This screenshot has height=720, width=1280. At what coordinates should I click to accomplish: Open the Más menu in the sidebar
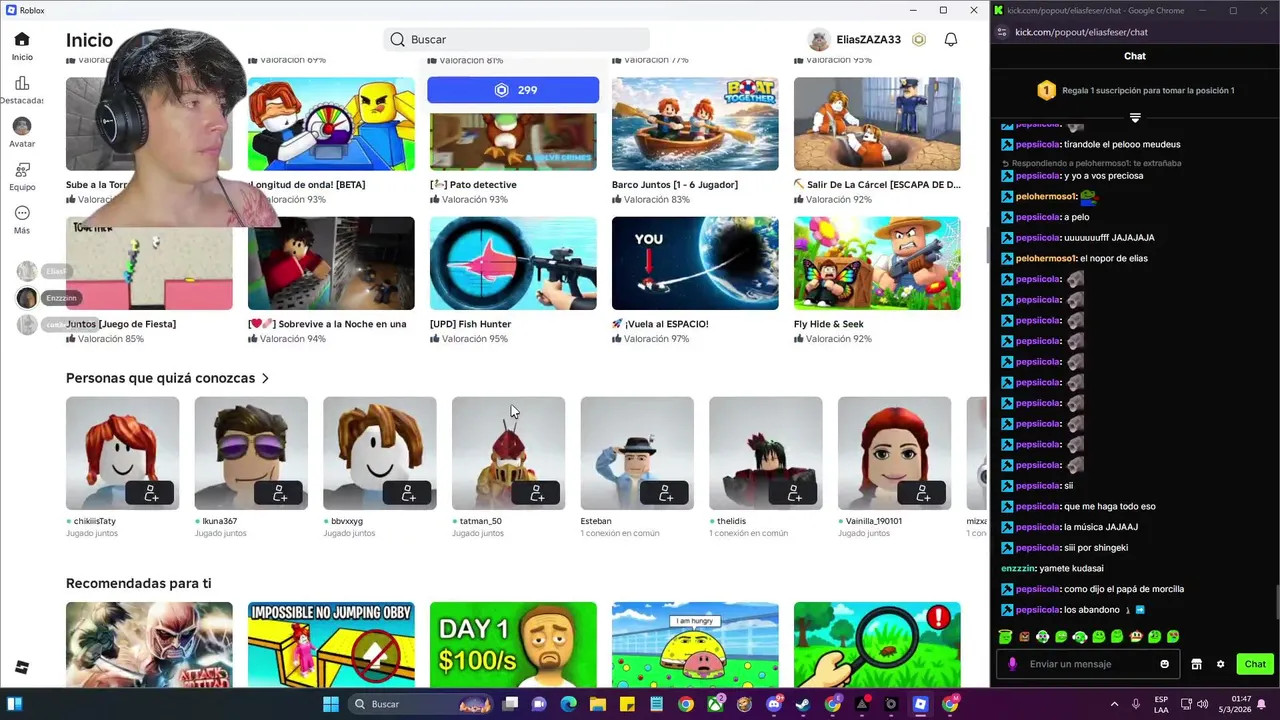22,219
